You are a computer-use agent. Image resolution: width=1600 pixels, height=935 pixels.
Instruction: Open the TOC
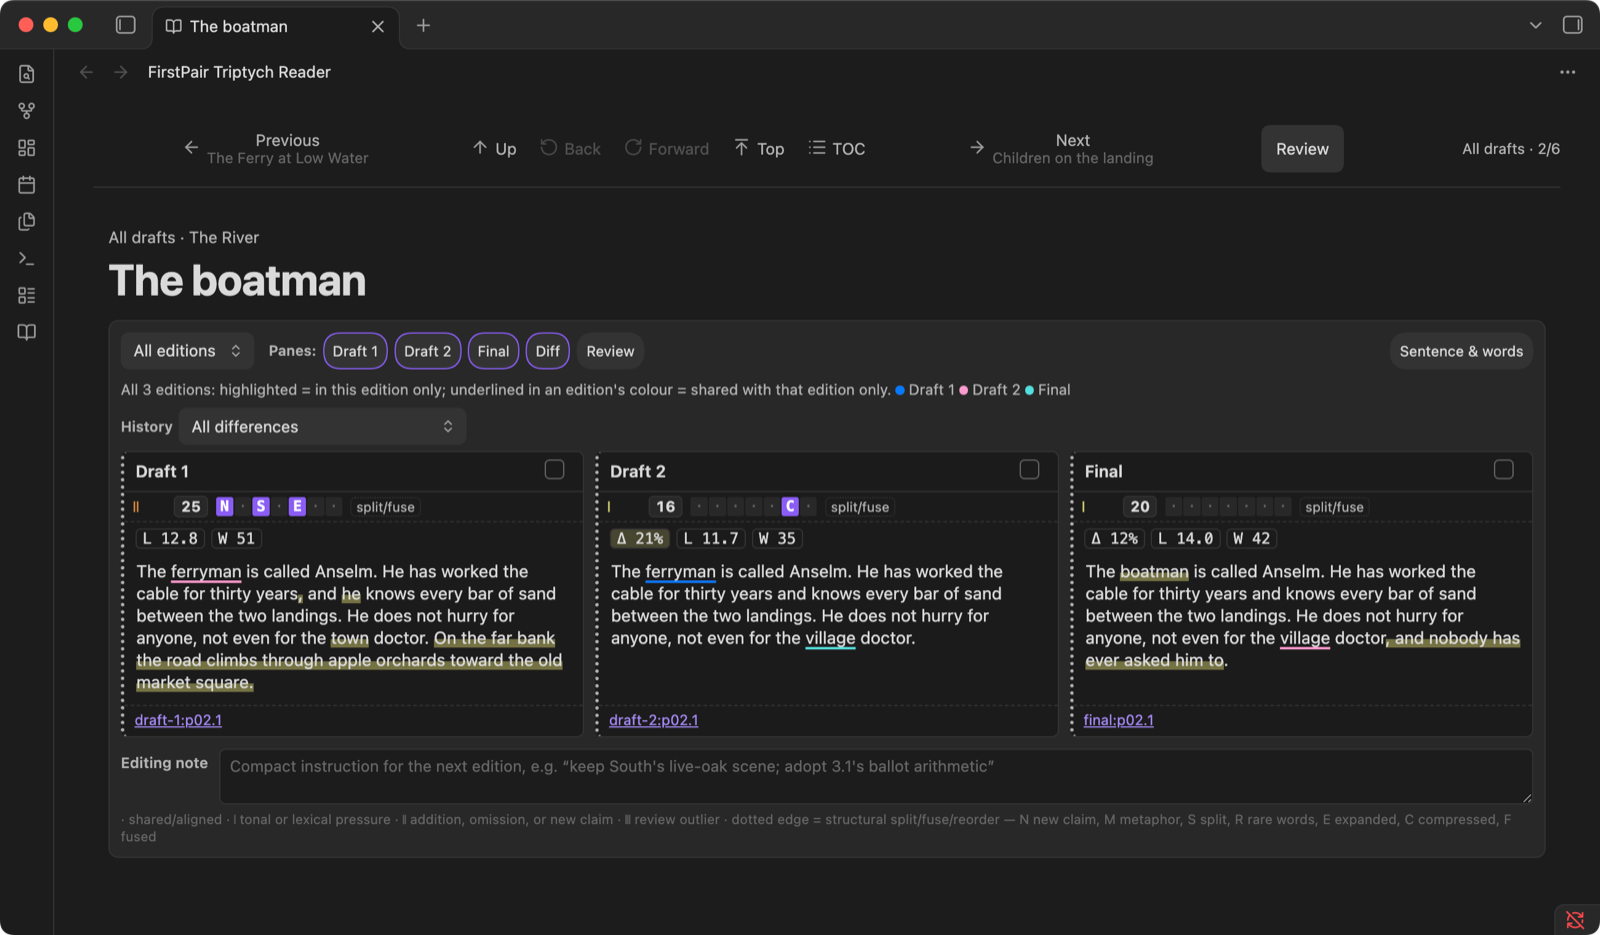[837, 149]
